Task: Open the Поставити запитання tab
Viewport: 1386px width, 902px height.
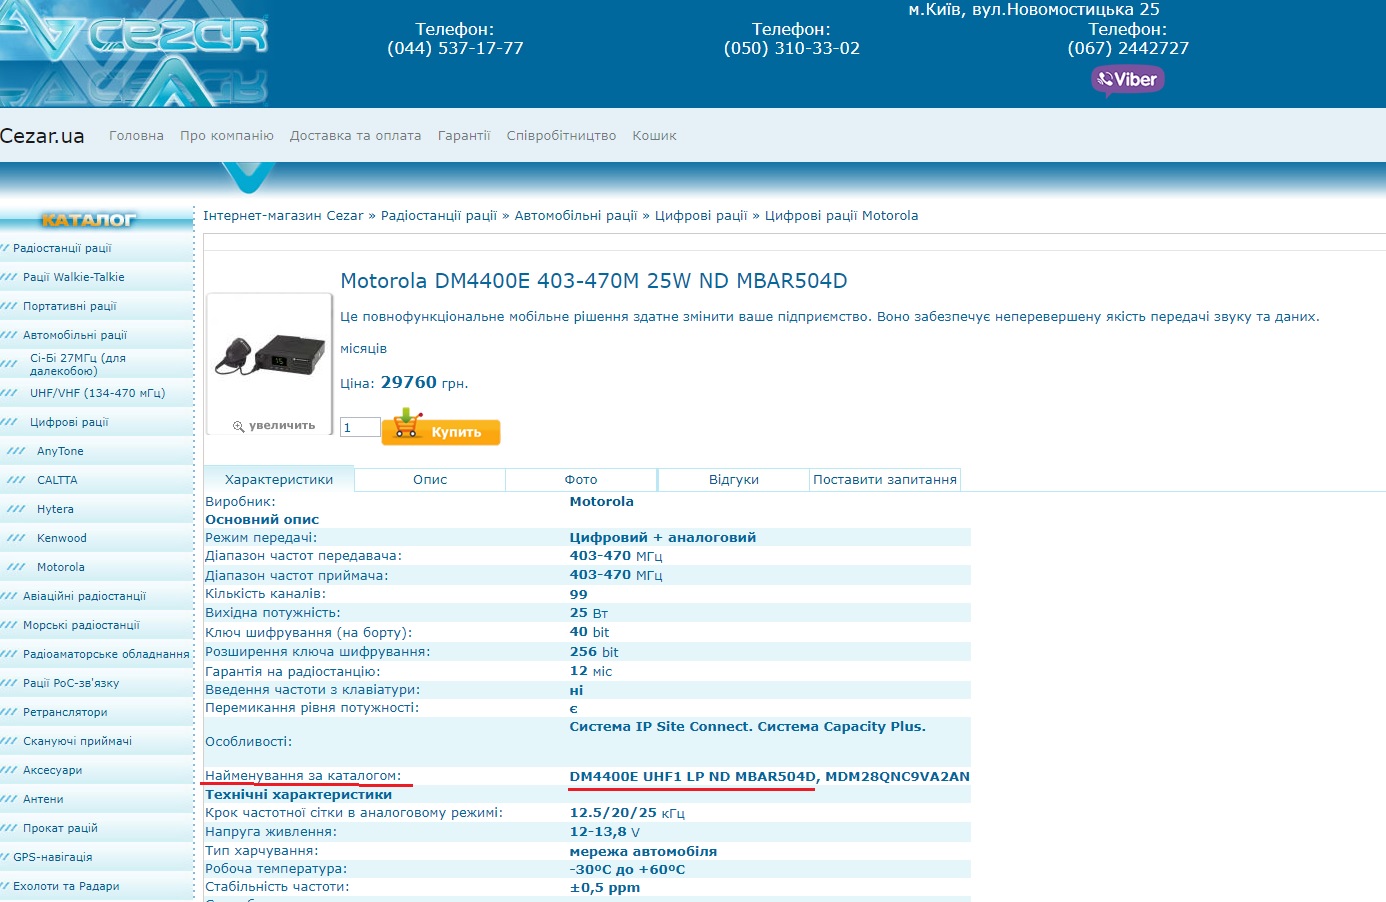Action: pyautogui.click(x=884, y=480)
